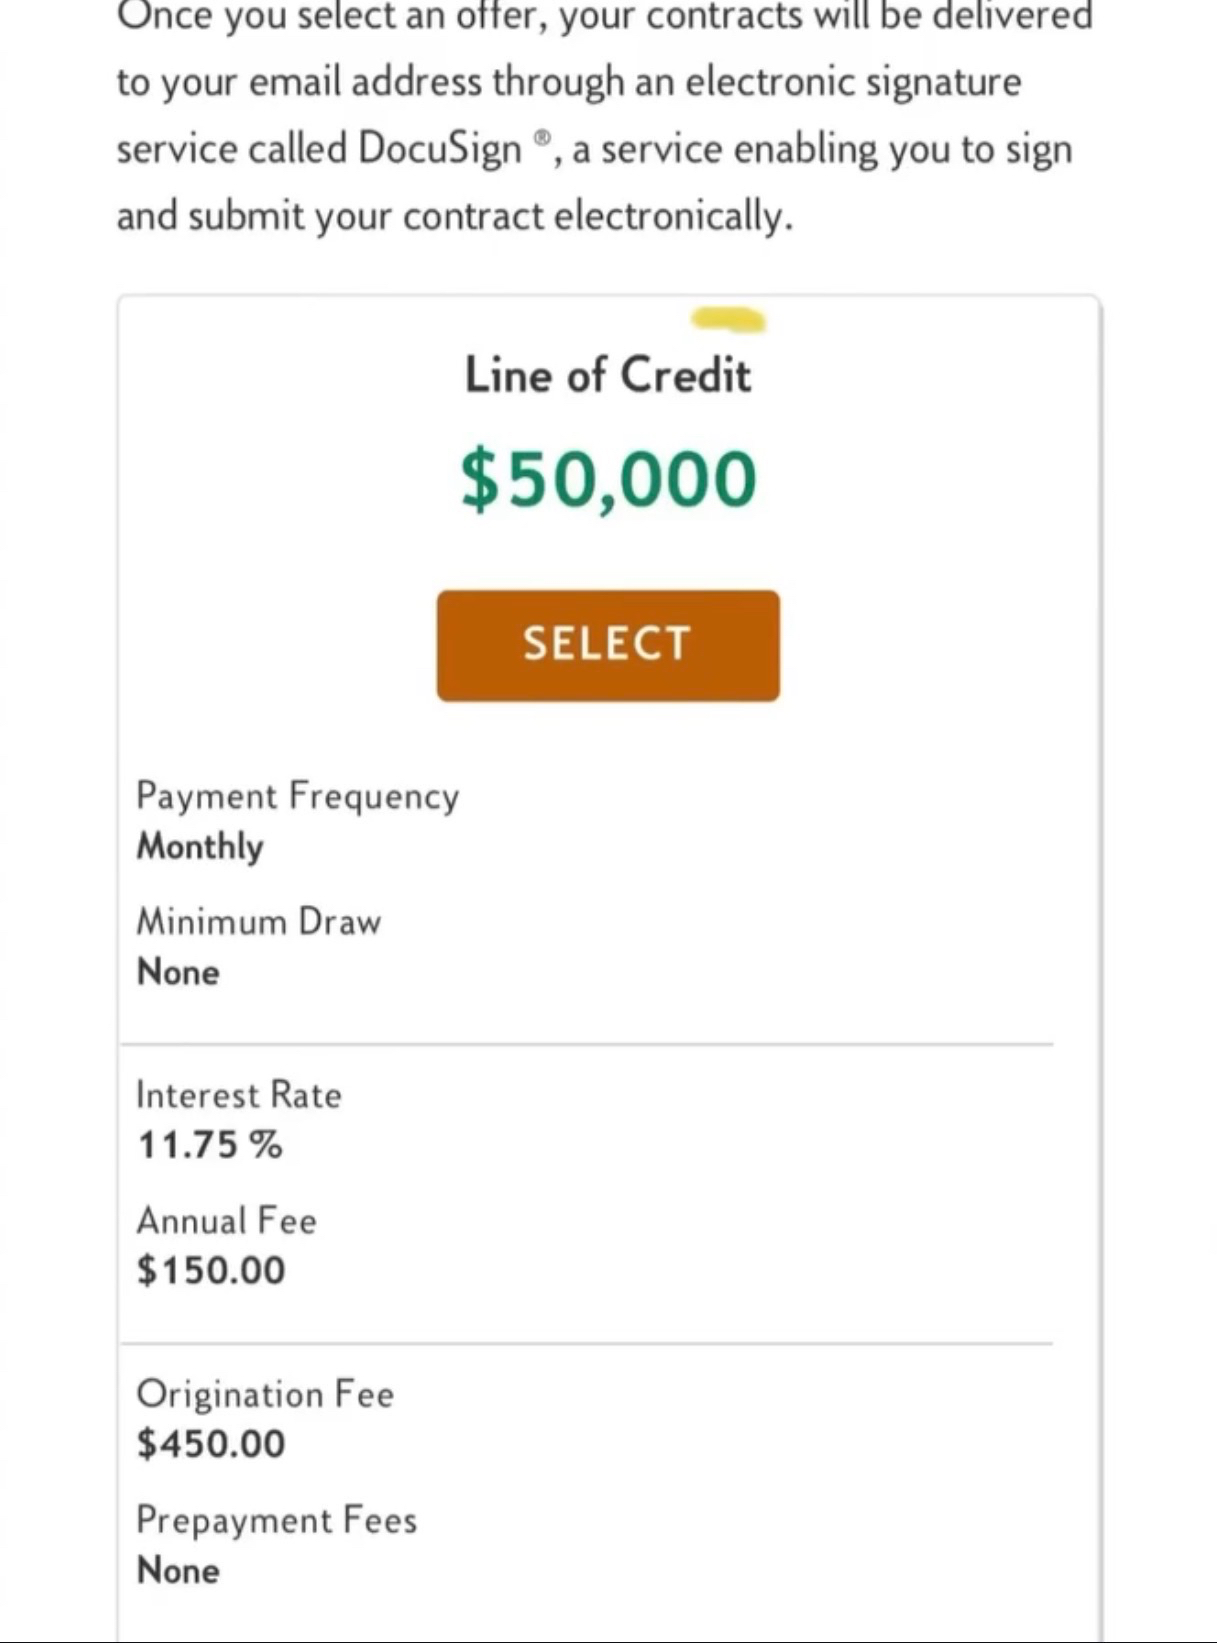The width and height of the screenshot is (1217, 1643).
Task: Click the Line of Credit heading
Action: coord(607,376)
